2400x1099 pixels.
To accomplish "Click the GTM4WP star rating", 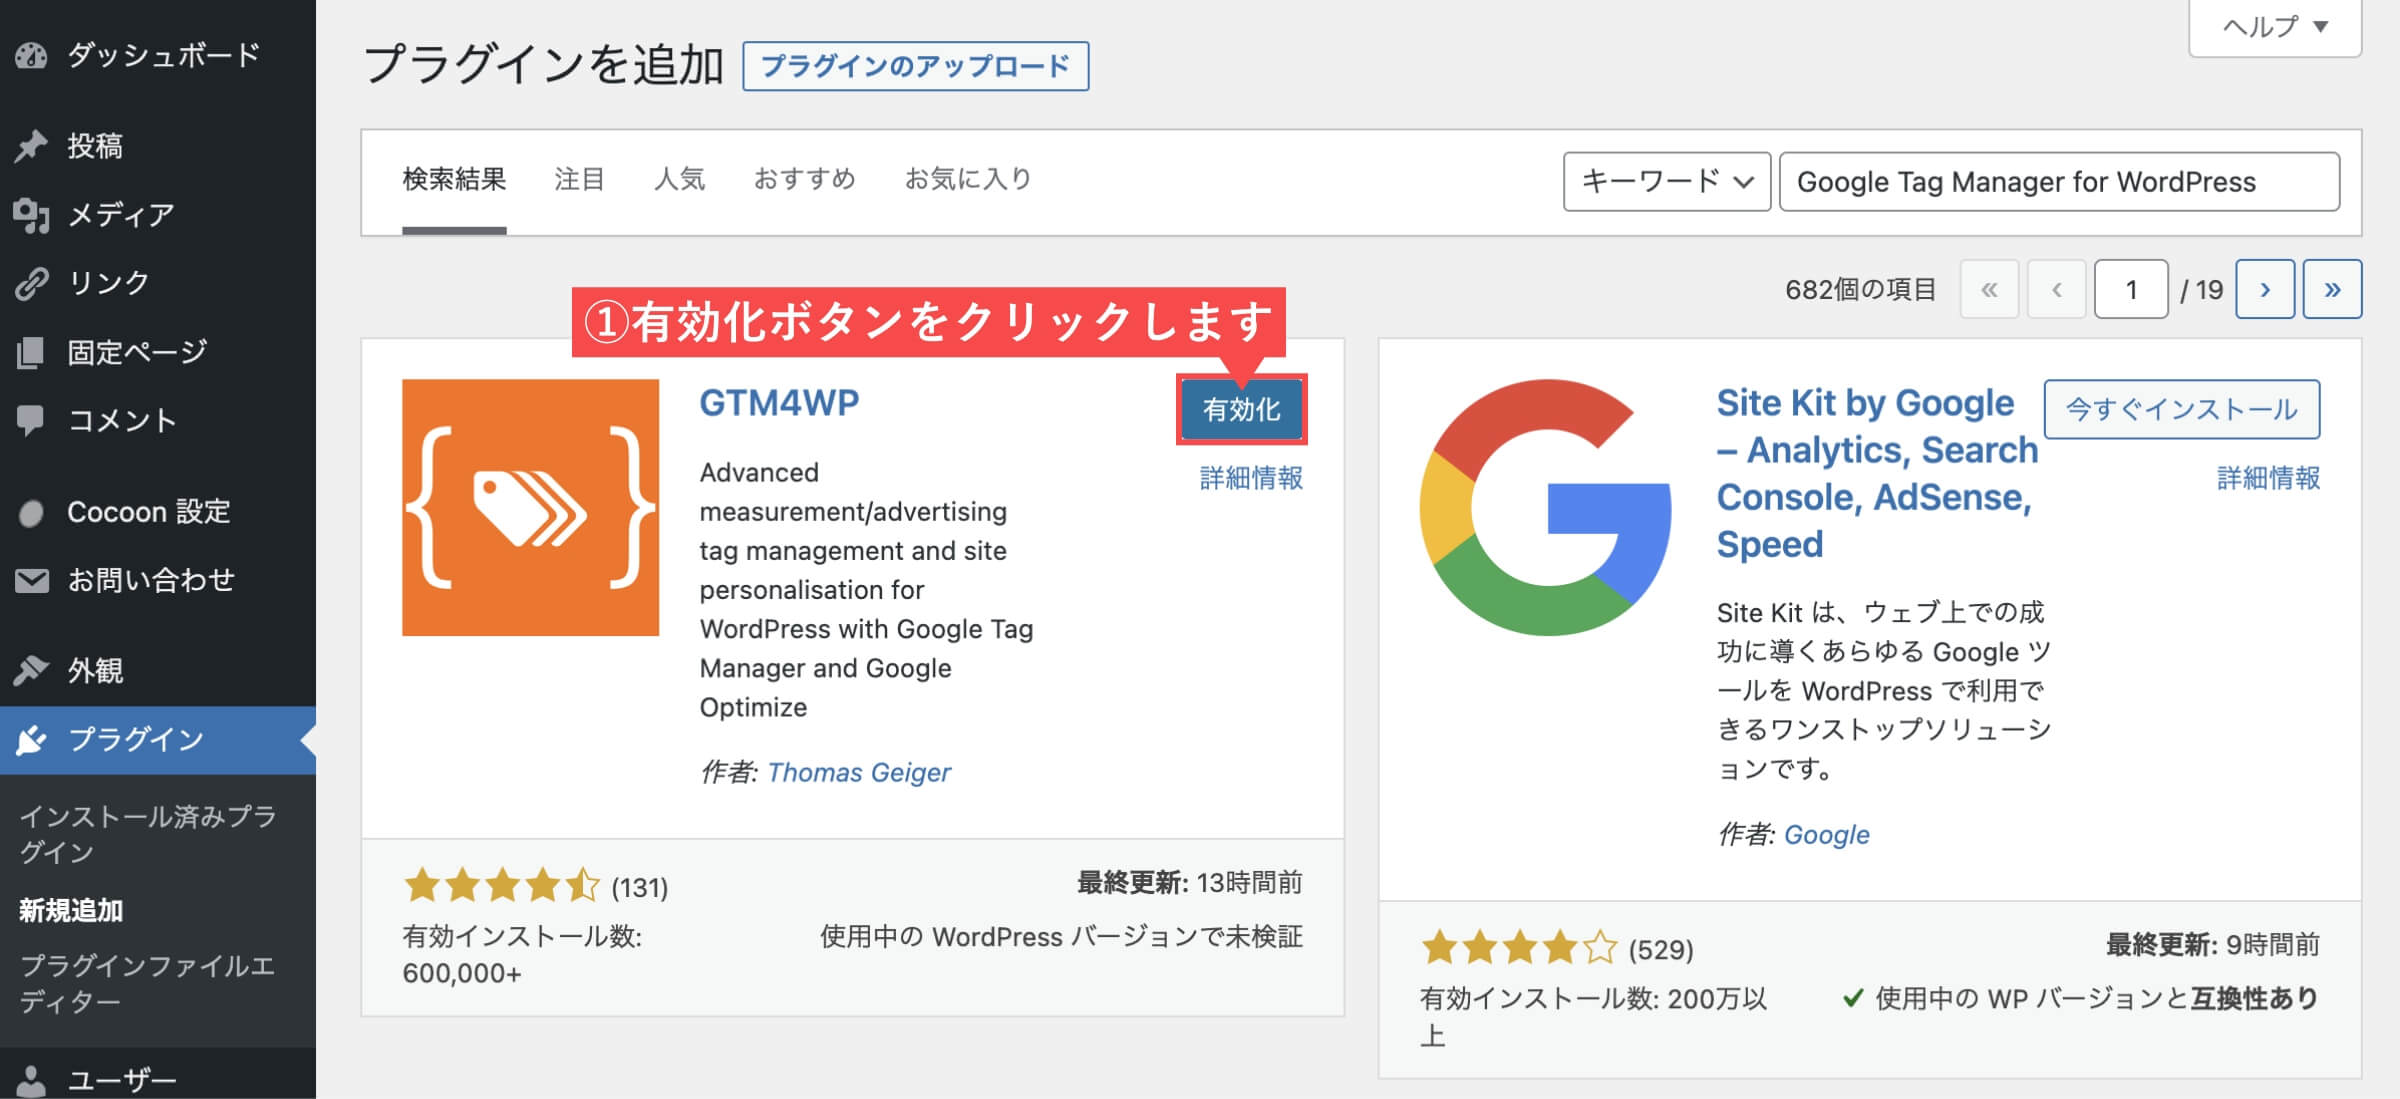I will [x=501, y=886].
